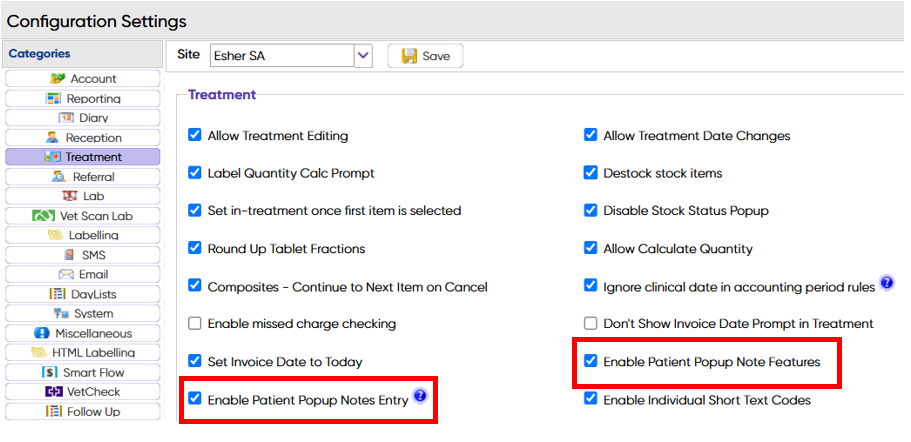The image size is (911, 442).
Task: Uncheck Round Up Tablet Fractions
Action: pyautogui.click(x=195, y=248)
